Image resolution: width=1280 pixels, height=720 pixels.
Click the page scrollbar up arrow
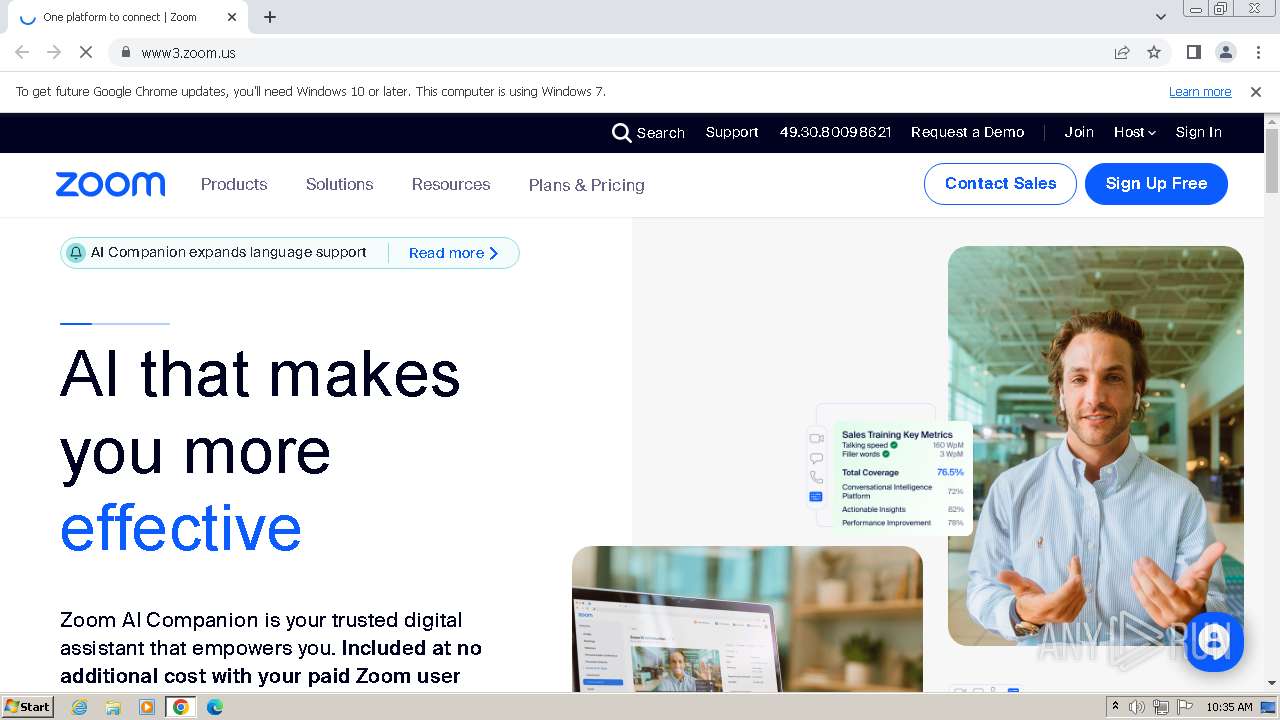[x=1272, y=121]
